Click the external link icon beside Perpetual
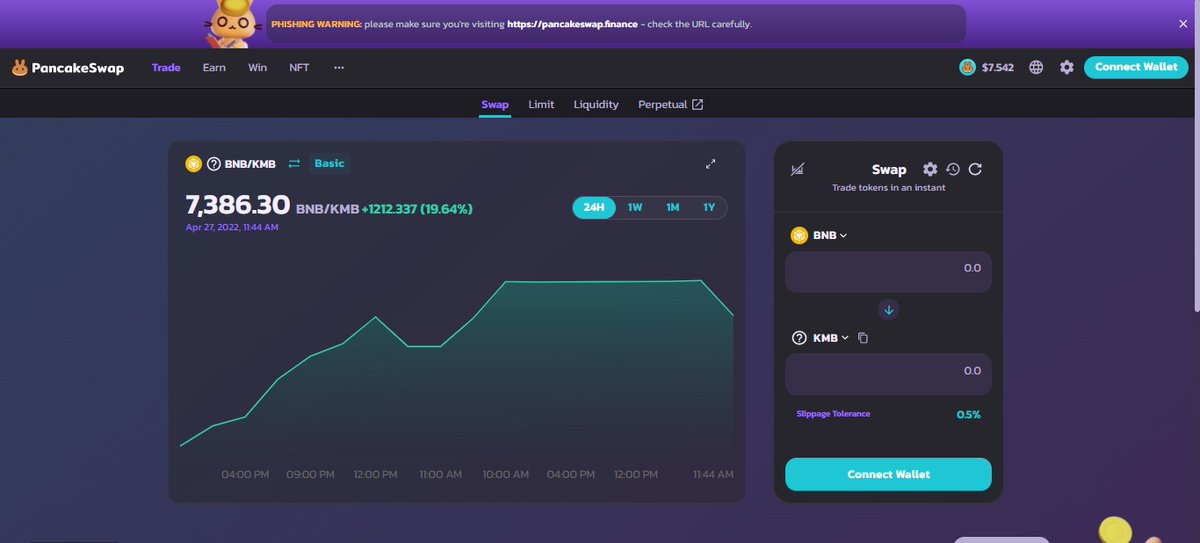The width and height of the screenshot is (1200, 543). coord(698,104)
